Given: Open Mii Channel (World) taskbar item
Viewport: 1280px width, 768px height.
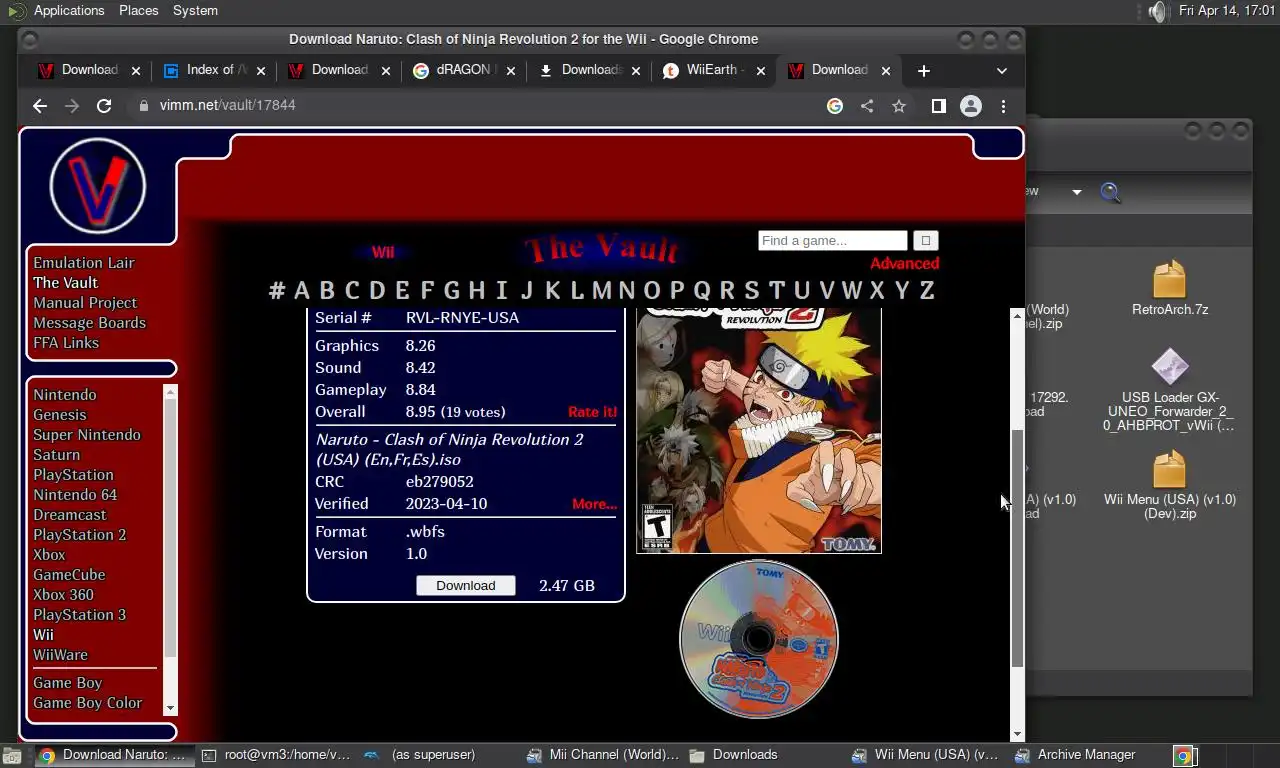Looking at the screenshot, I should click(x=603, y=755).
